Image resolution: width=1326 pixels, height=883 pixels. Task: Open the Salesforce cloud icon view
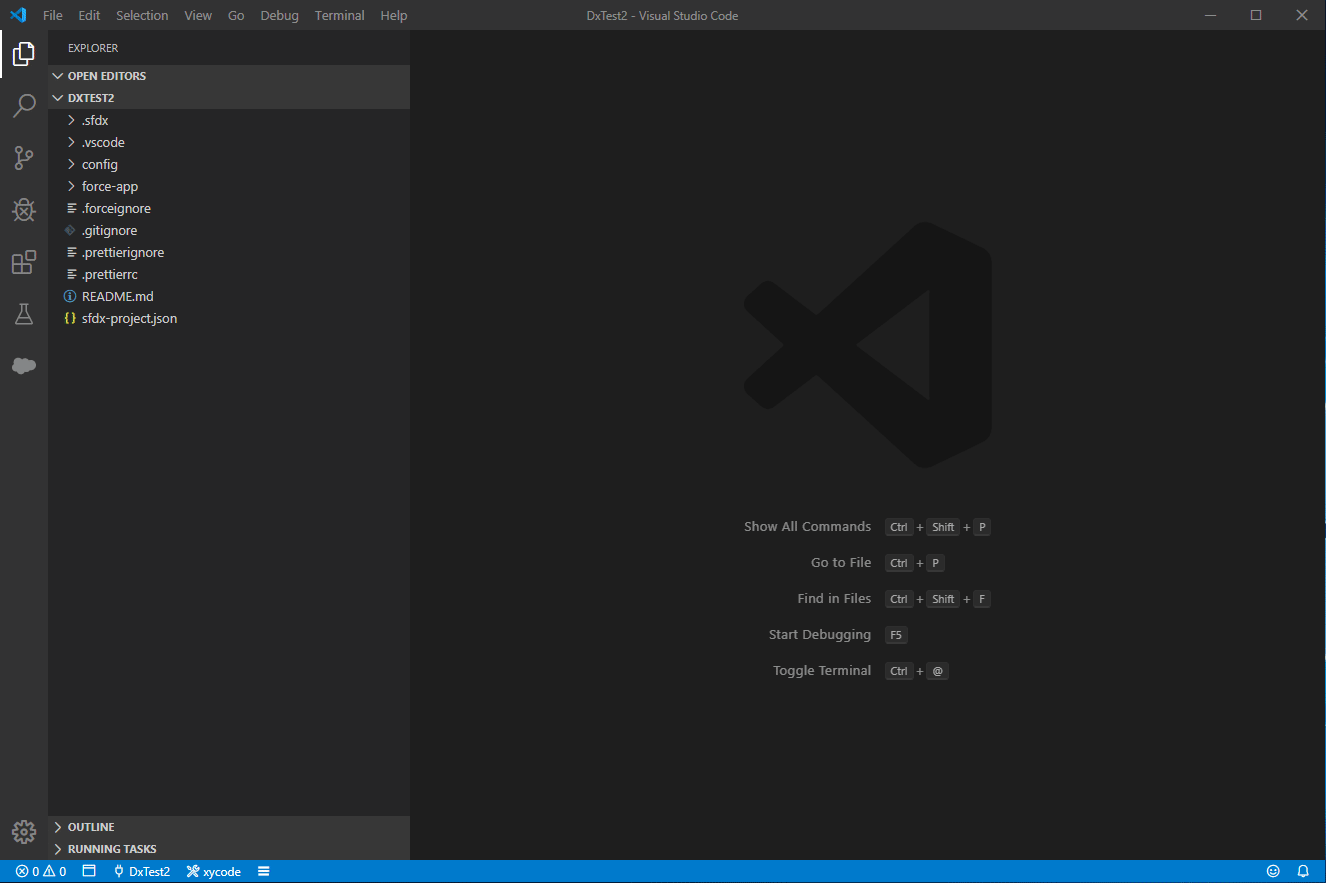pyautogui.click(x=24, y=366)
